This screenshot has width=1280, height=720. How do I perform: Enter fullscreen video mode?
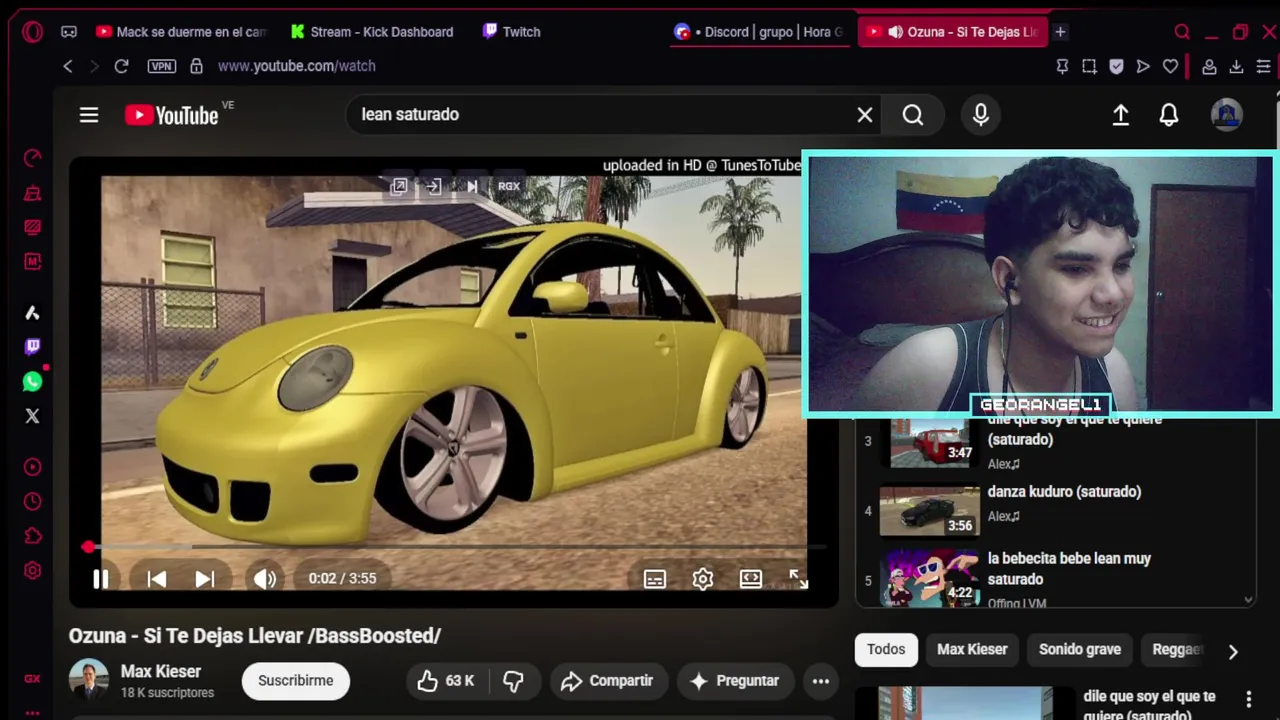pyautogui.click(x=798, y=579)
